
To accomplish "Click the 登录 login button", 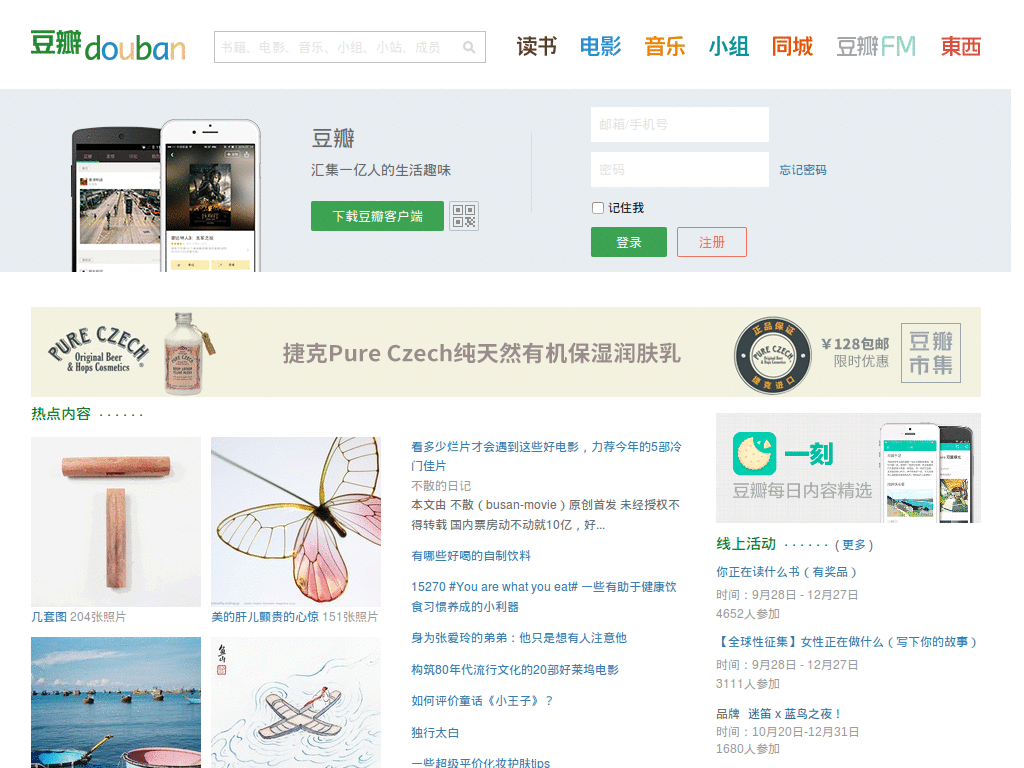I will [x=629, y=242].
